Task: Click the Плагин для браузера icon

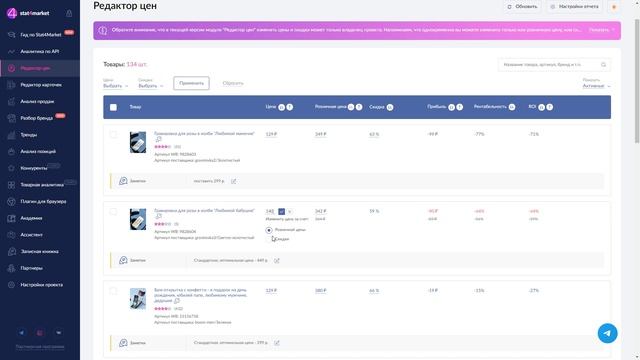Action: (11, 202)
